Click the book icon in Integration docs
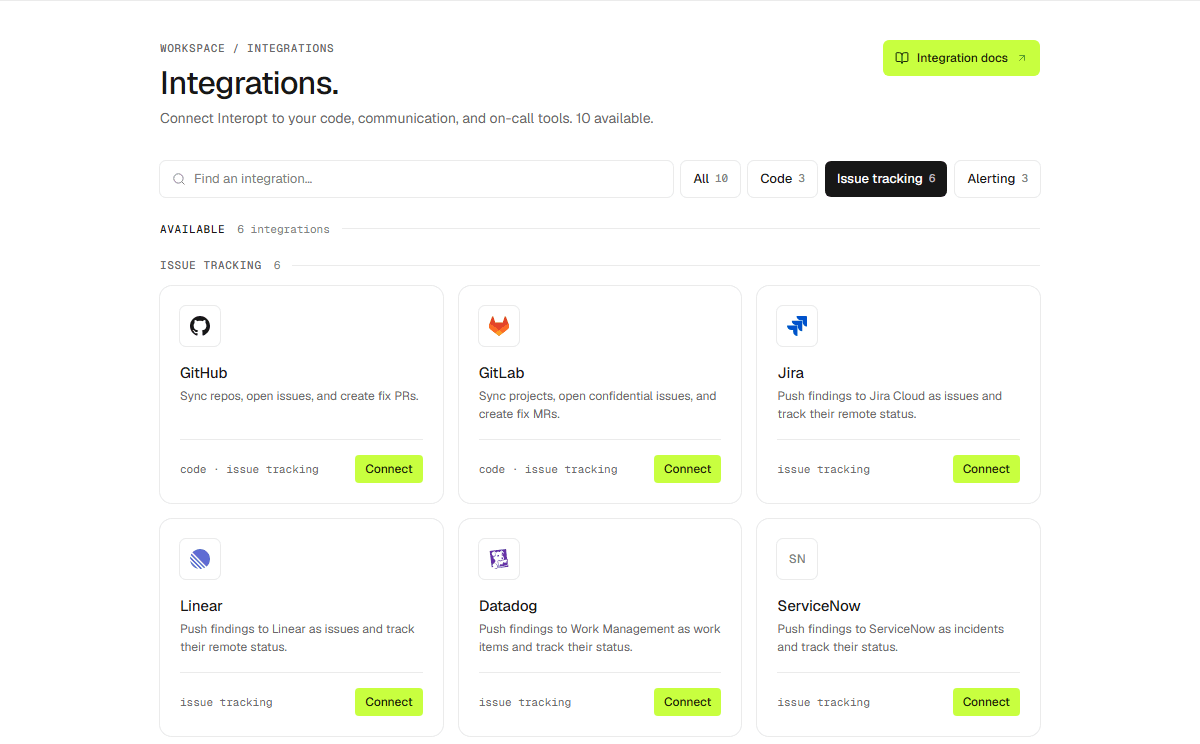 (x=902, y=58)
